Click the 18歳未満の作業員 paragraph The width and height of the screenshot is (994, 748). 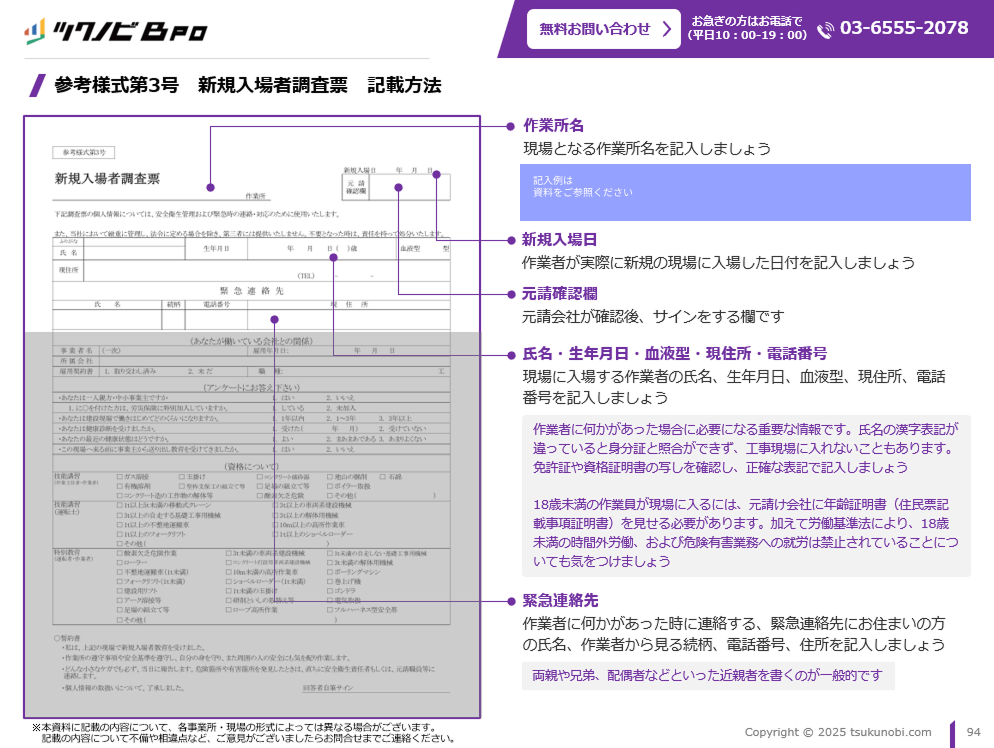coord(746,532)
